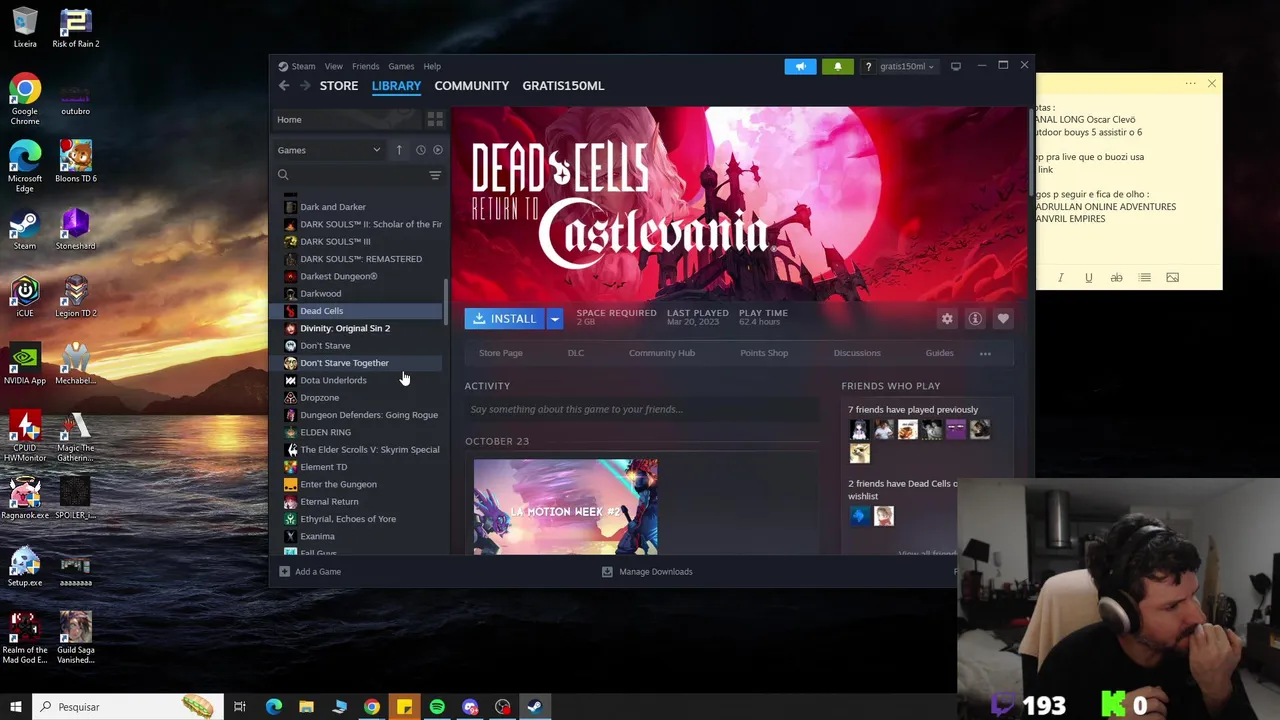This screenshot has height=720, width=1280.
Task: Click the library search magnifier icon
Action: [x=283, y=175]
